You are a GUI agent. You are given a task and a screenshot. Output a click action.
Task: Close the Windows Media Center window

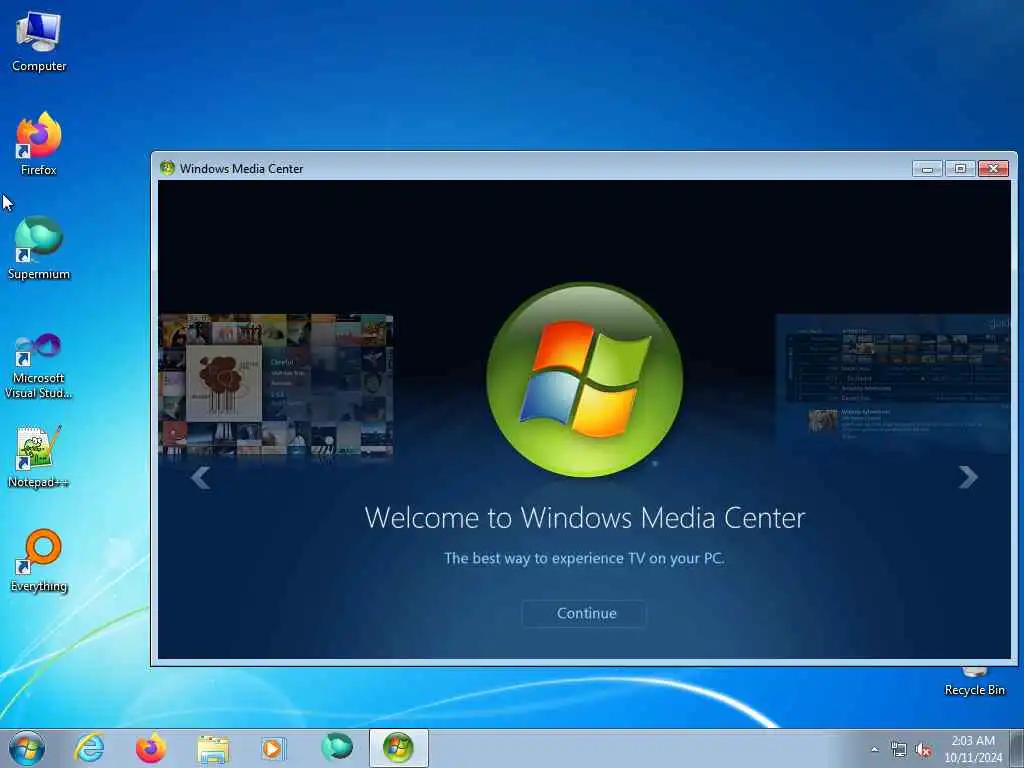[993, 168]
